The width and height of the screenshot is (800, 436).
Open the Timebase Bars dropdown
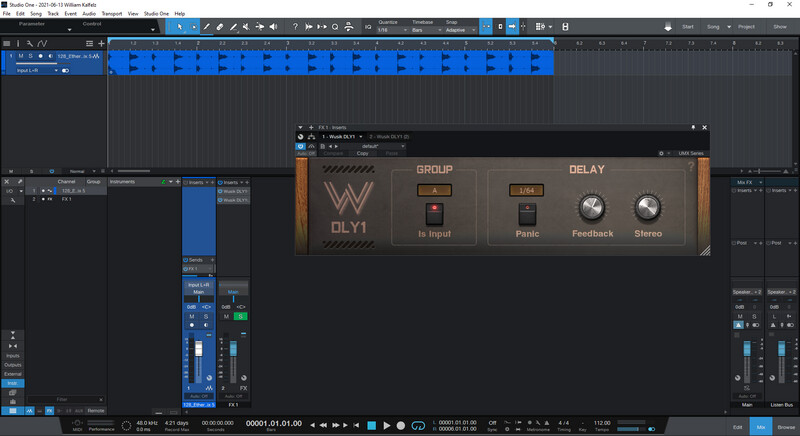tap(426, 30)
